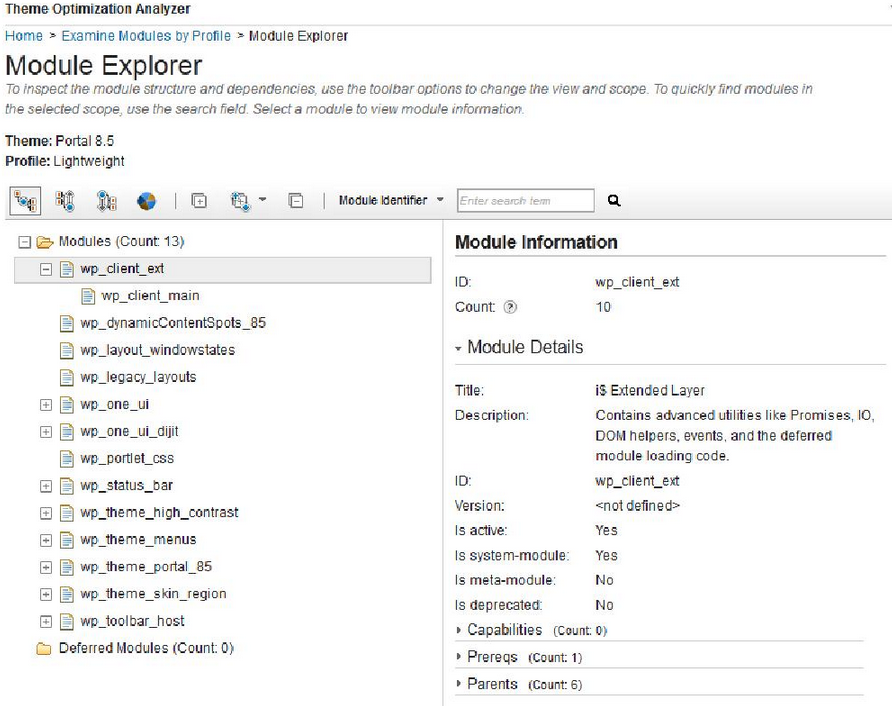892x706 pixels.
Task: Open the Module Identifier dropdown
Action: click(x=391, y=200)
